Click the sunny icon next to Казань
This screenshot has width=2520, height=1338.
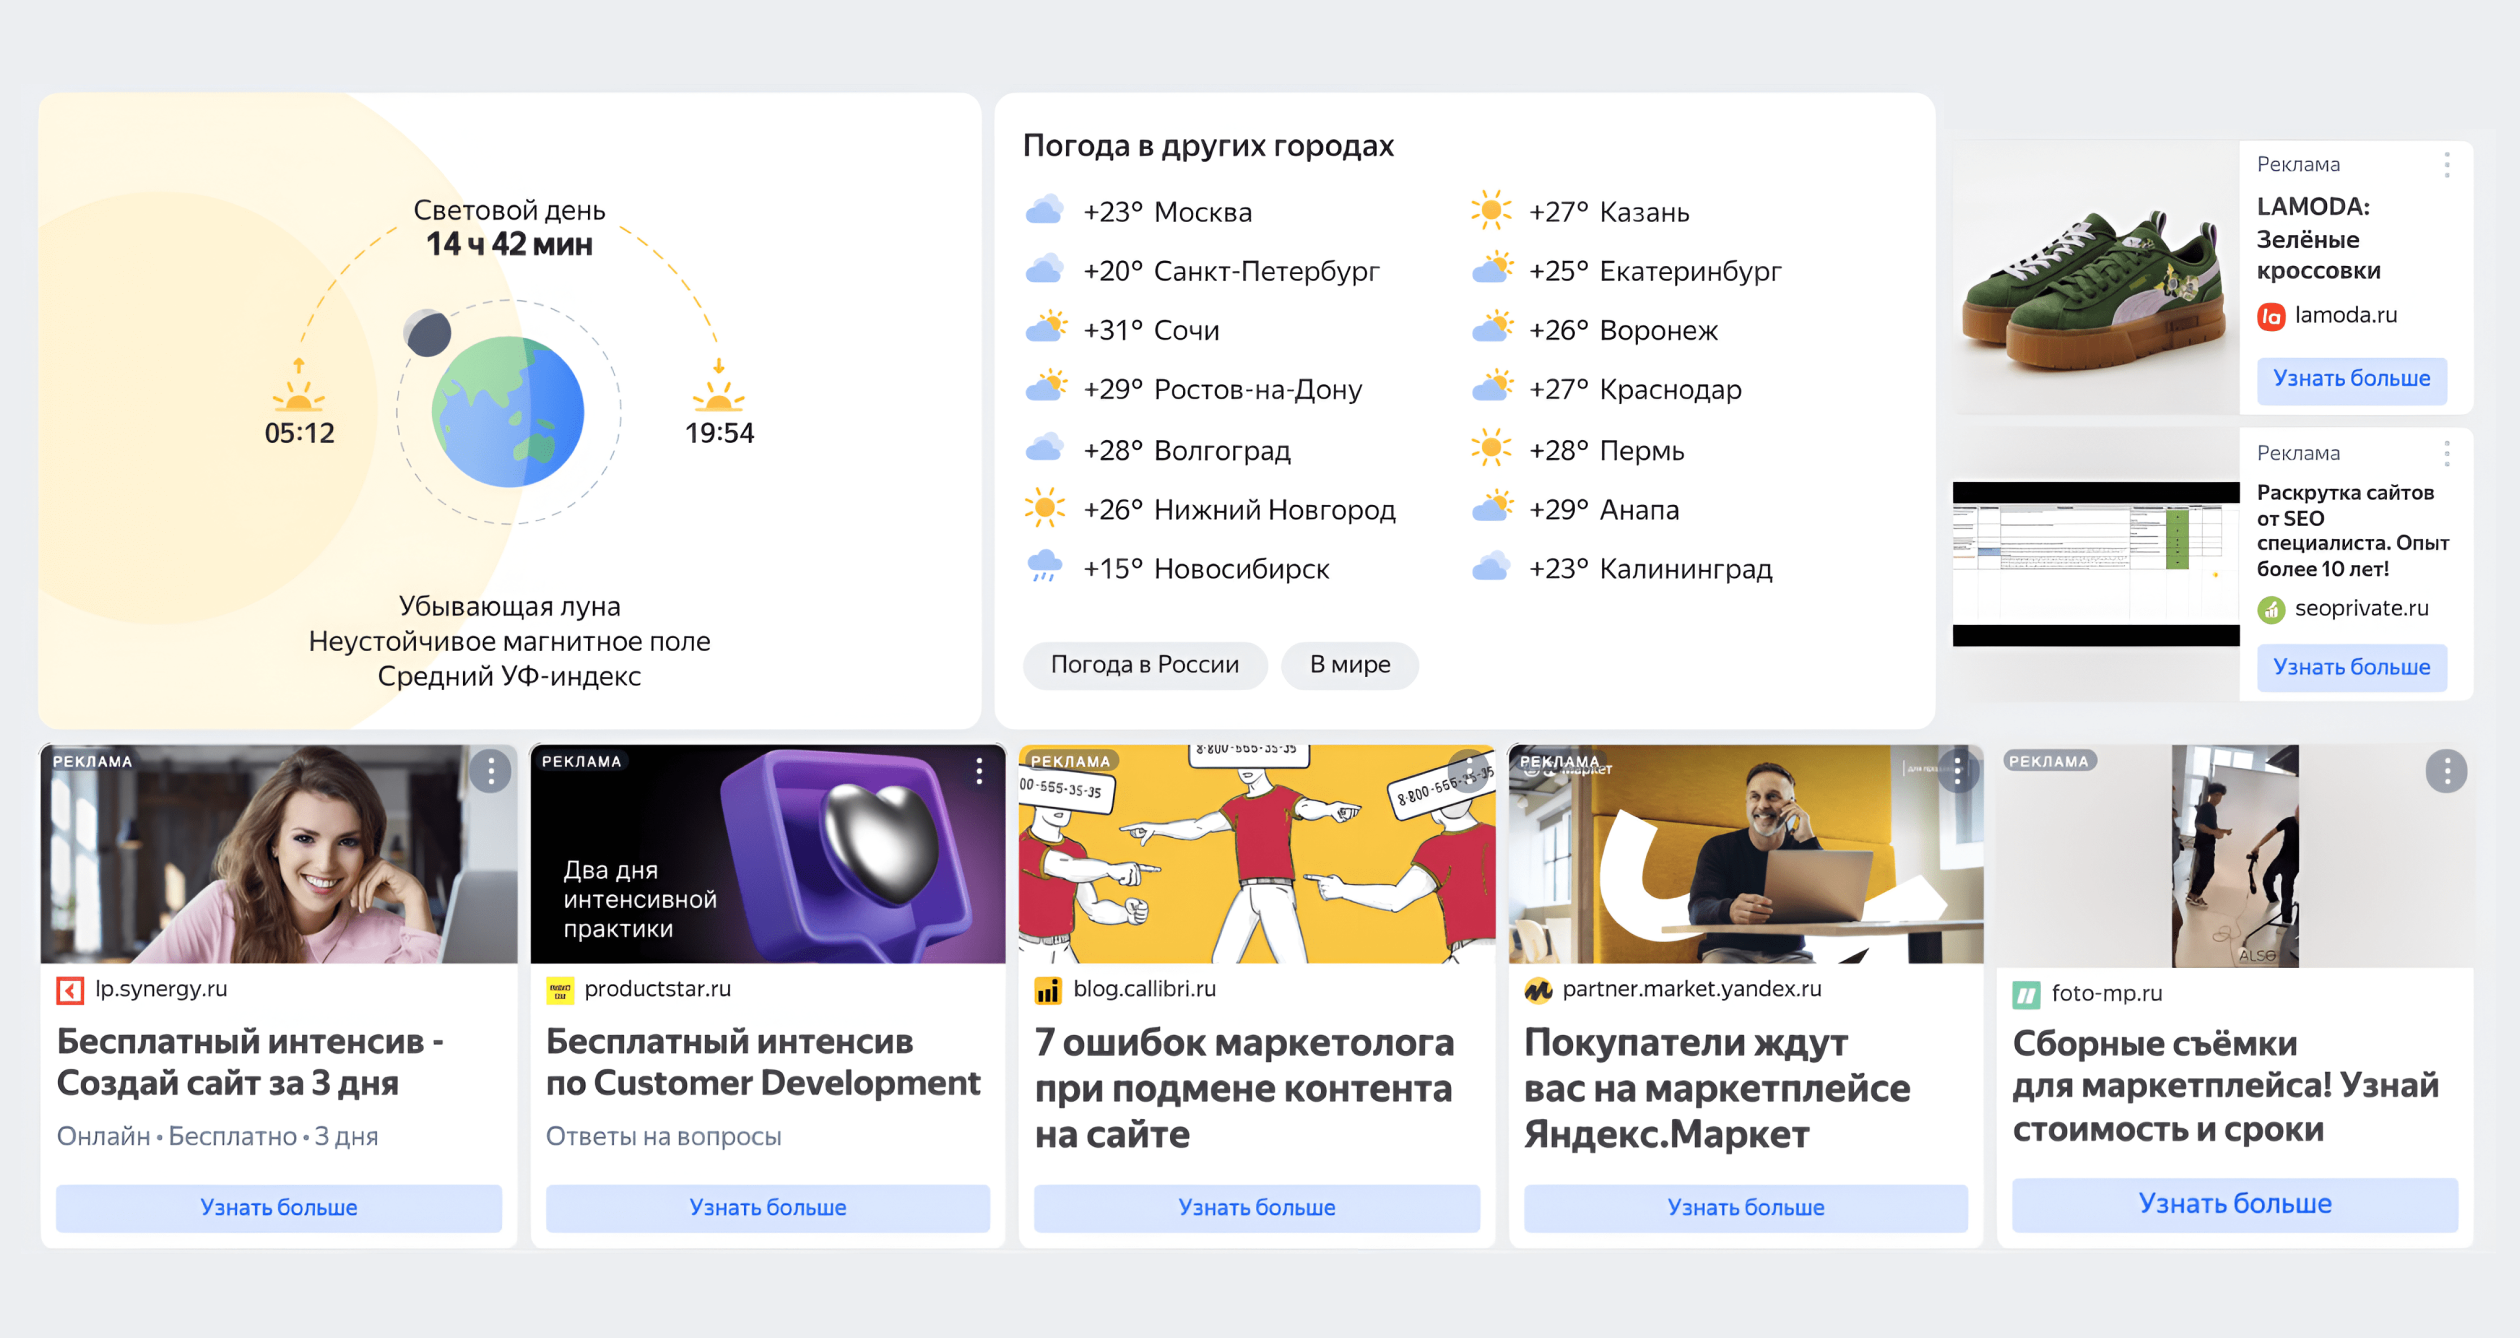1491,211
